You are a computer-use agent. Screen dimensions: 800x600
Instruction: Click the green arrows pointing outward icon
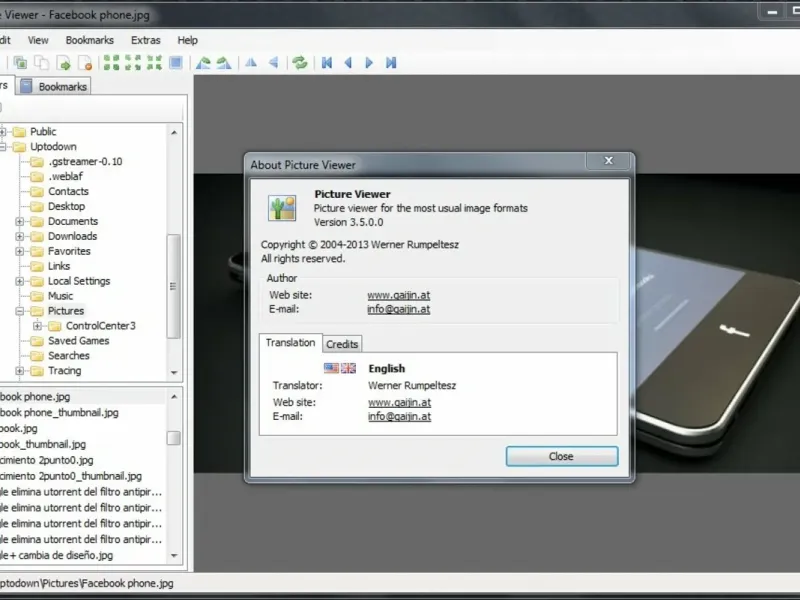[133, 63]
